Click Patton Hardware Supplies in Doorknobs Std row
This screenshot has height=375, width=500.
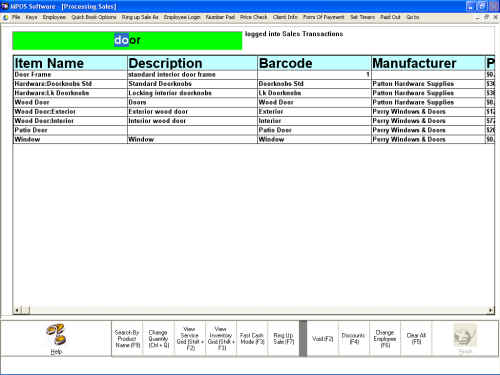tap(428, 84)
